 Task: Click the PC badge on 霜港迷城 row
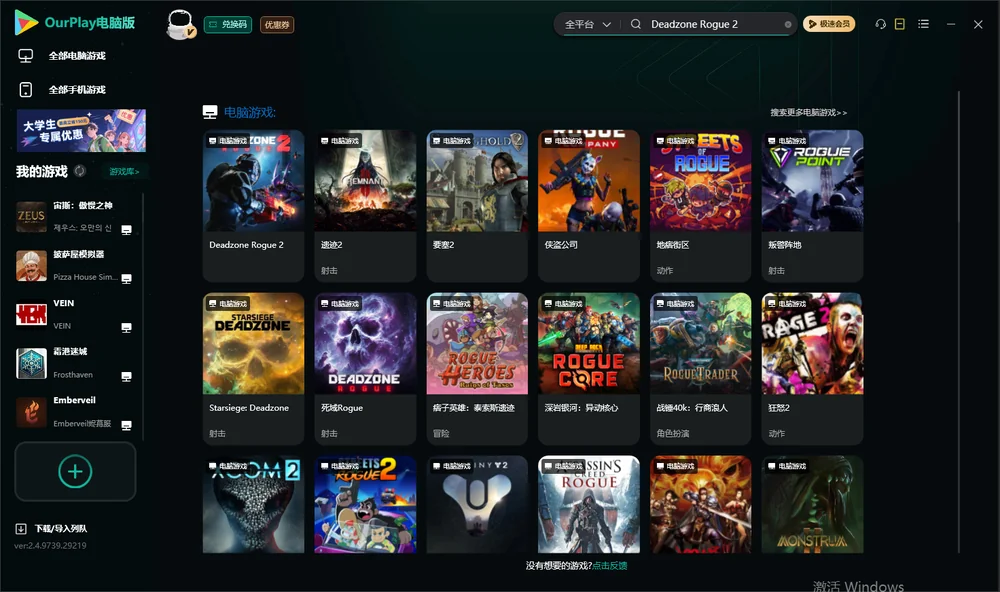point(126,376)
